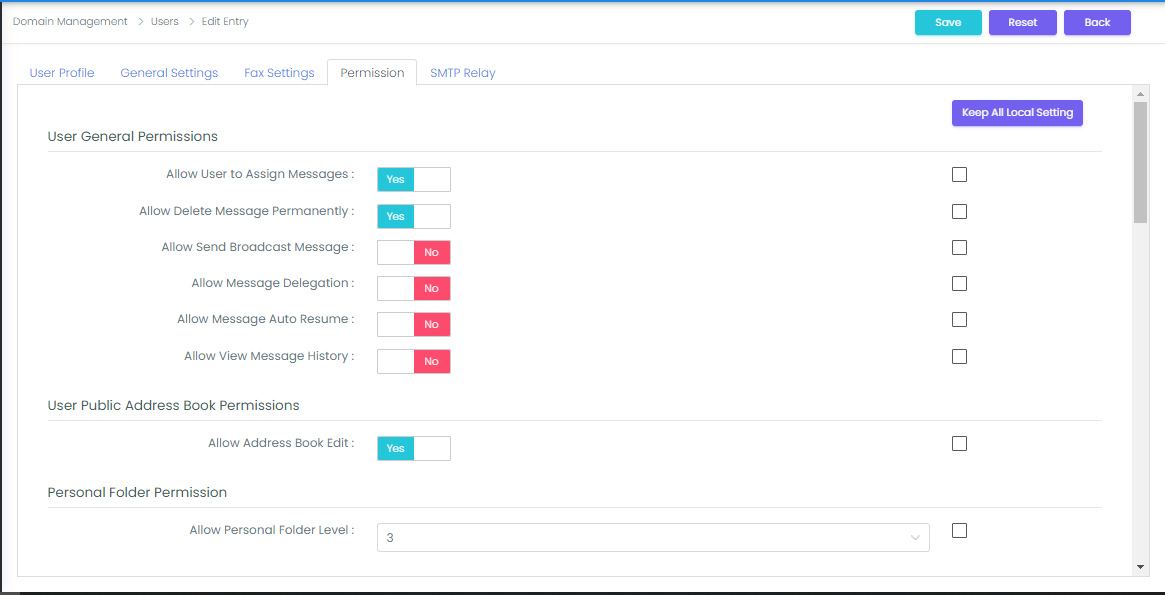Click the Reset button
This screenshot has height=595, width=1165.
(1022, 22)
